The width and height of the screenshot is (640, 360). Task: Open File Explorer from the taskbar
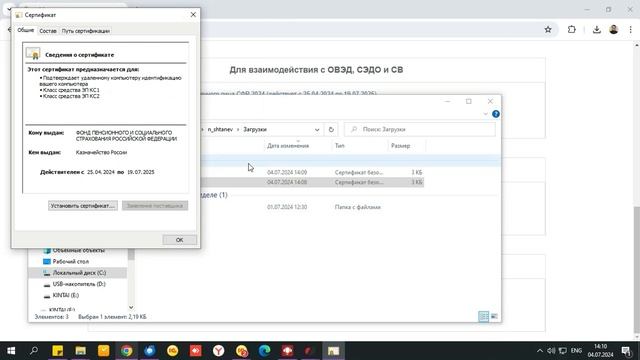pos(80,351)
